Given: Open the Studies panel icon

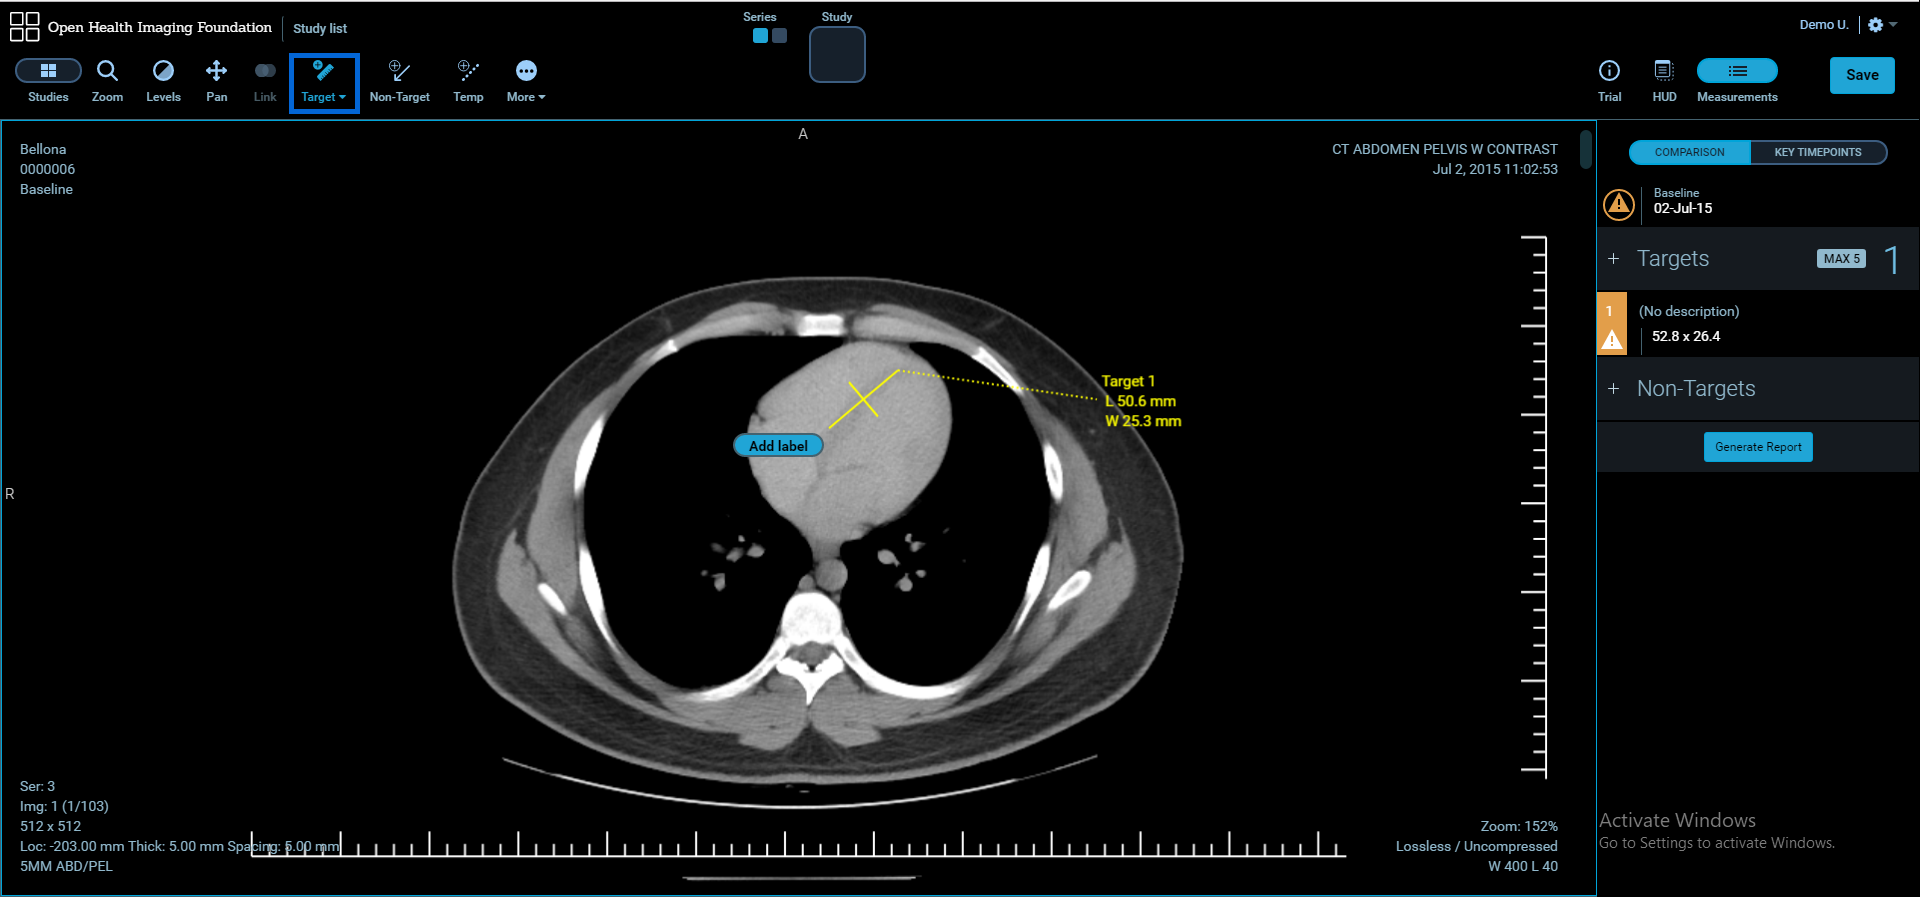Looking at the screenshot, I should coord(48,72).
